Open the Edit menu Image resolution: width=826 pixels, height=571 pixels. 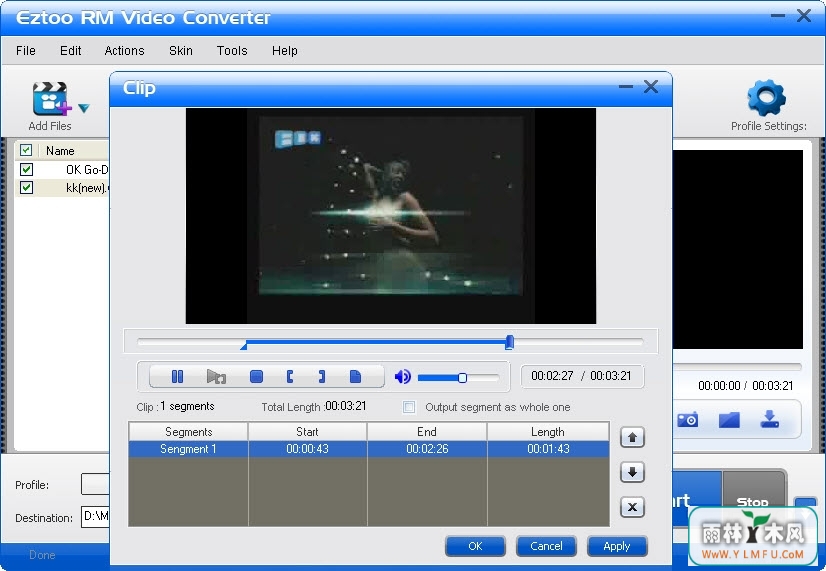click(x=71, y=51)
